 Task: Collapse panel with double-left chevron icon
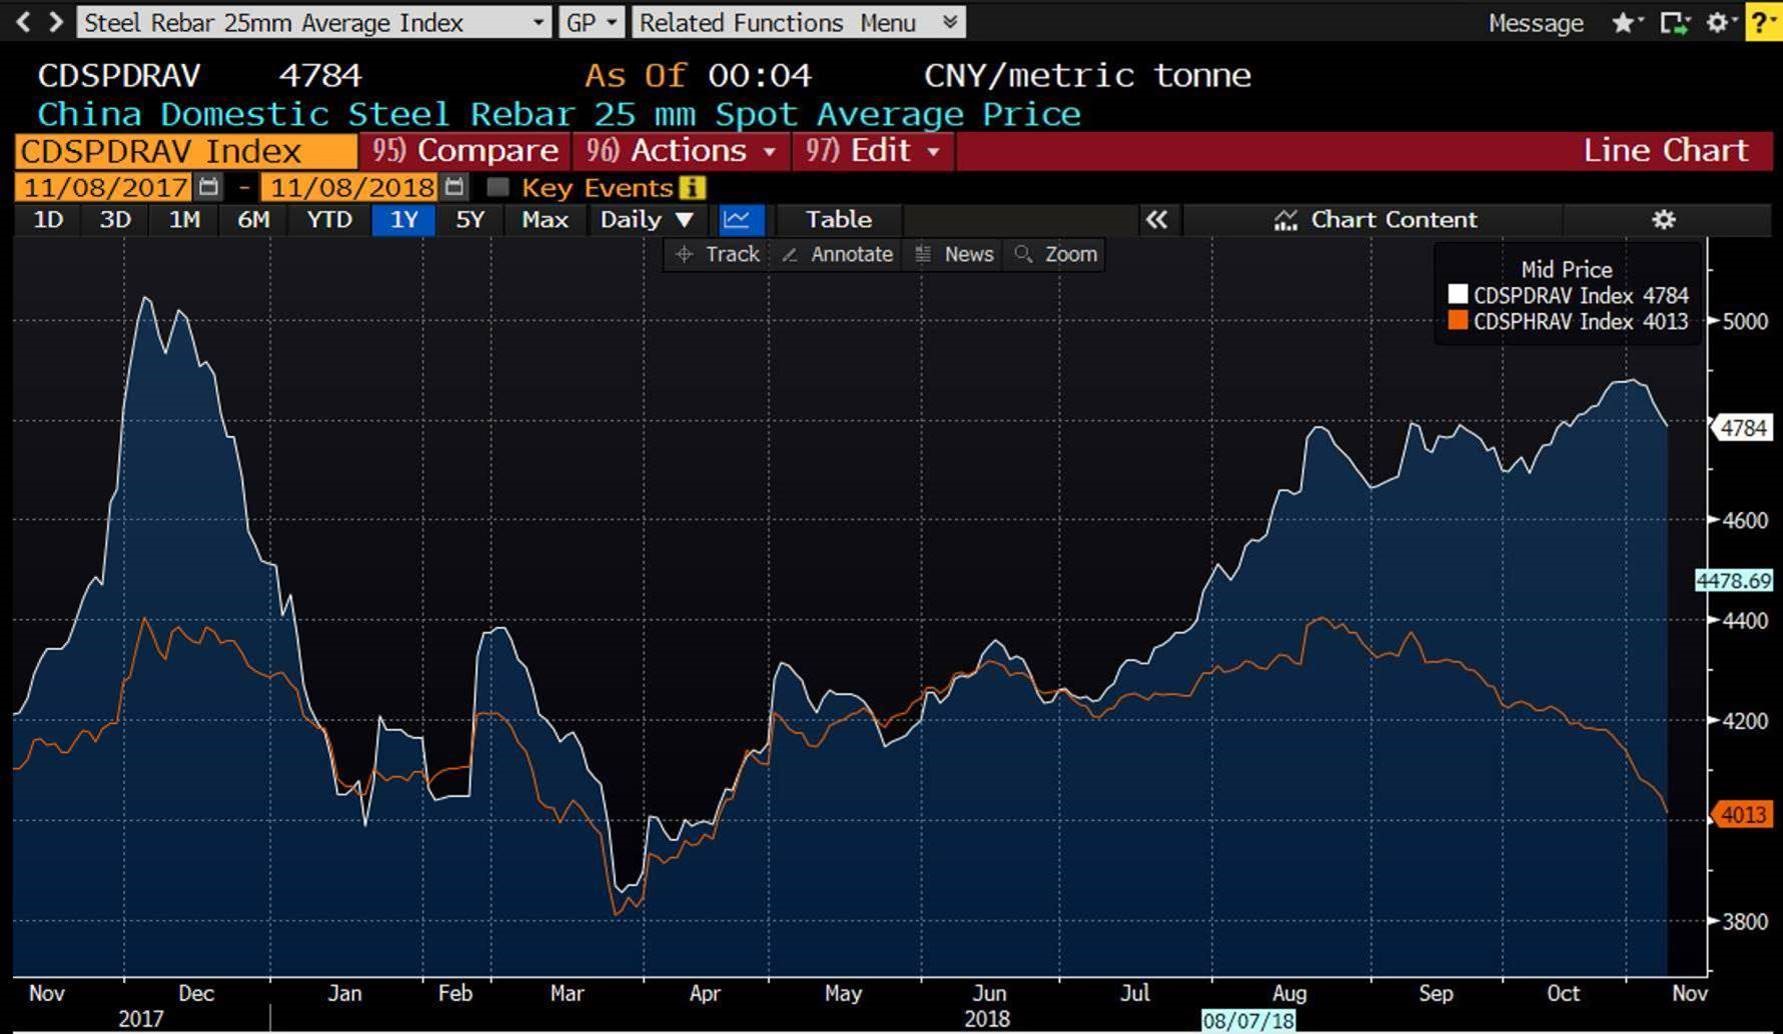pos(1156,219)
